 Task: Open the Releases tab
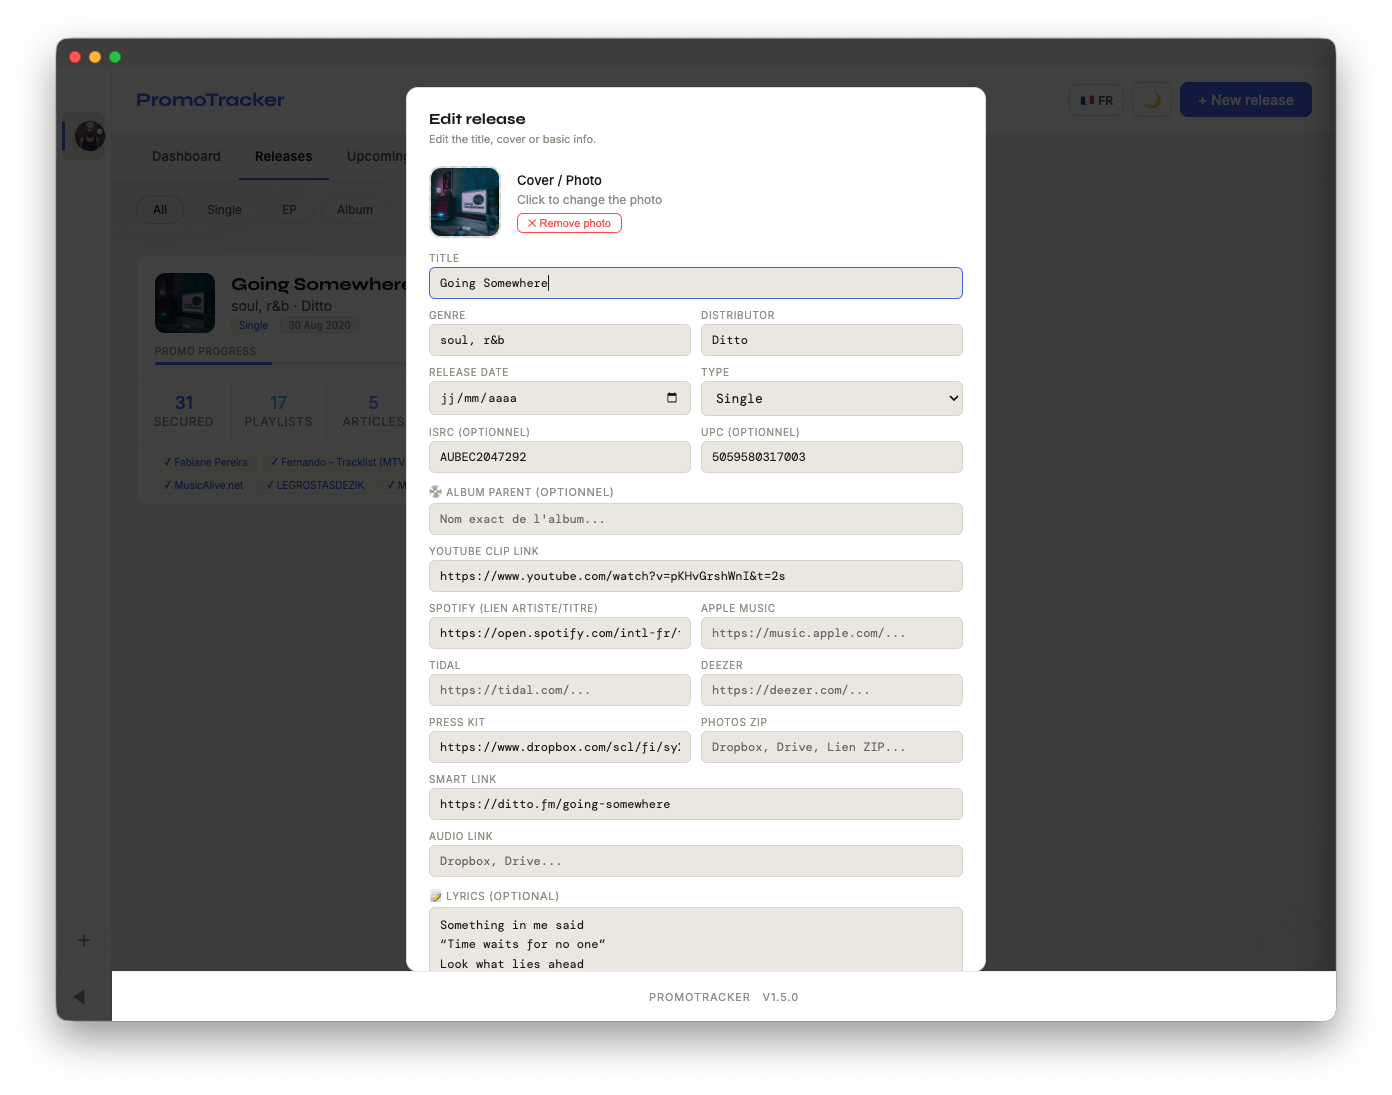[283, 156]
